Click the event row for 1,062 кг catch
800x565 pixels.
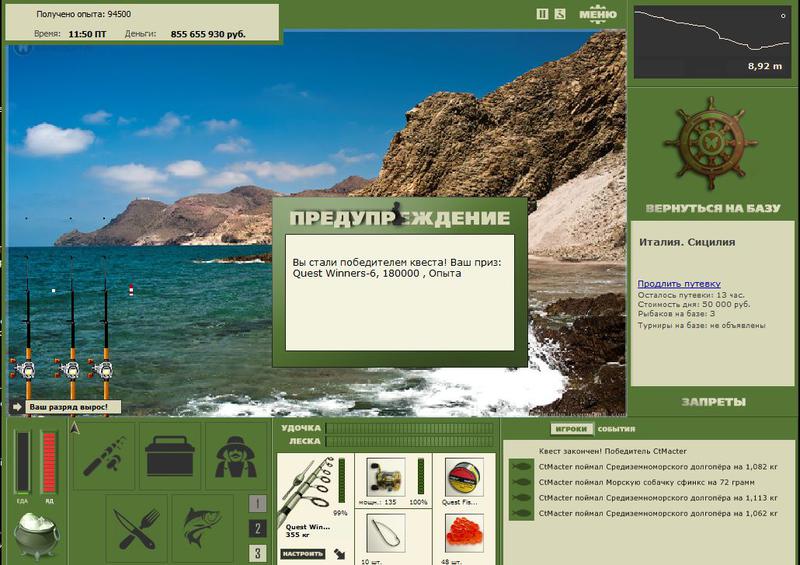[658, 513]
